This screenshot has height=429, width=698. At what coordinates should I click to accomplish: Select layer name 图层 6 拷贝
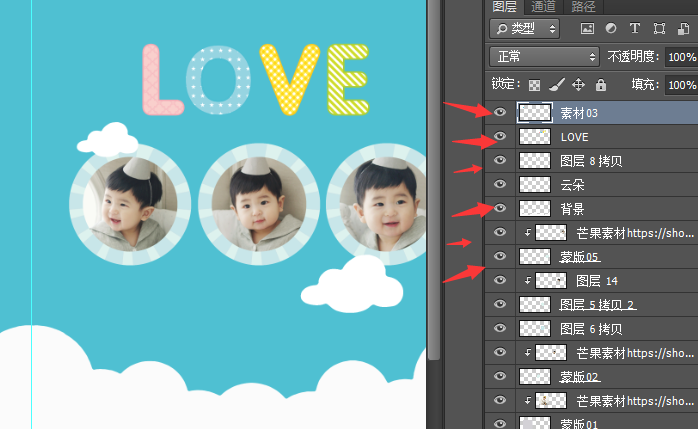tap(591, 329)
